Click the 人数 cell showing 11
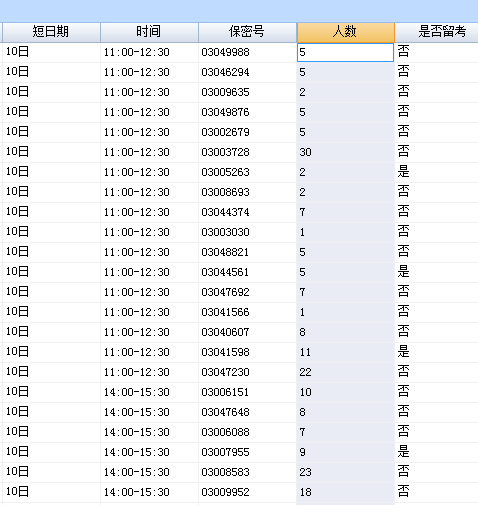478x505 pixels. (x=345, y=352)
